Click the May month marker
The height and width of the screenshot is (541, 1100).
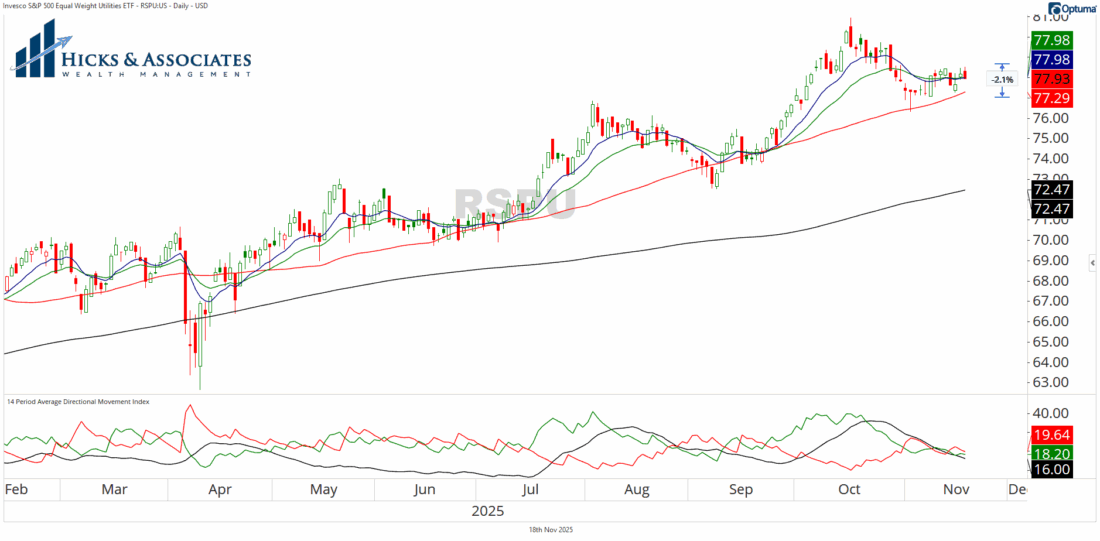(323, 490)
